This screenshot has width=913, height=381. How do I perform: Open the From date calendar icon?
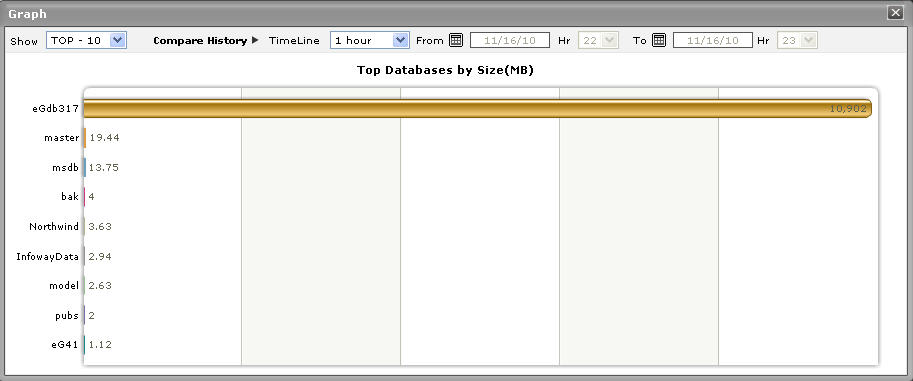[x=456, y=40]
